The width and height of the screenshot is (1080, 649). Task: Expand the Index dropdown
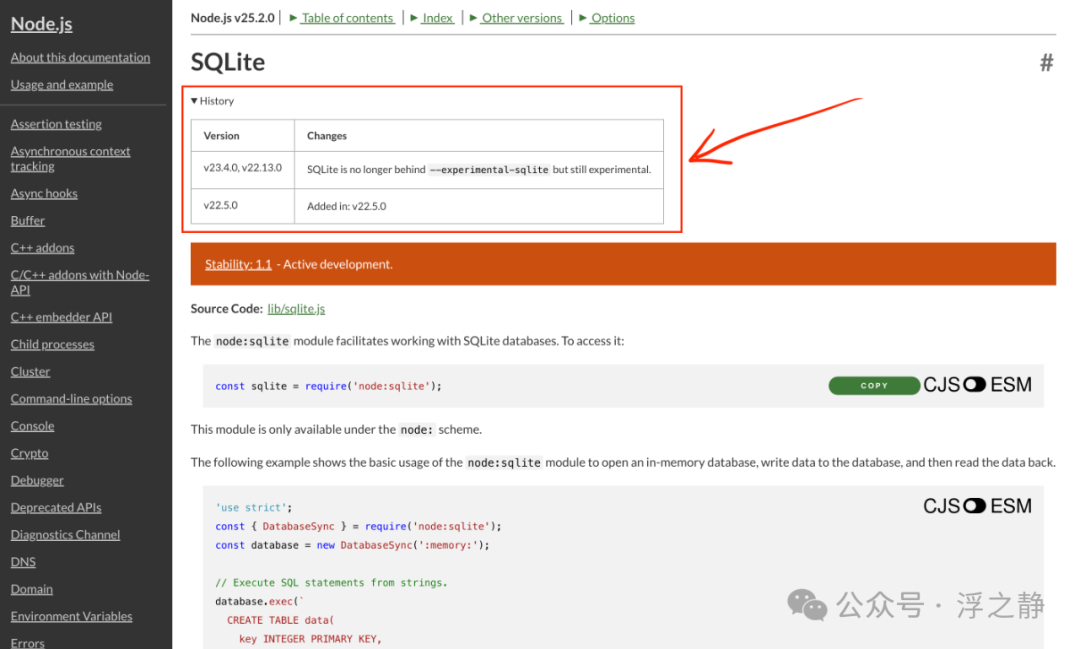click(x=432, y=18)
